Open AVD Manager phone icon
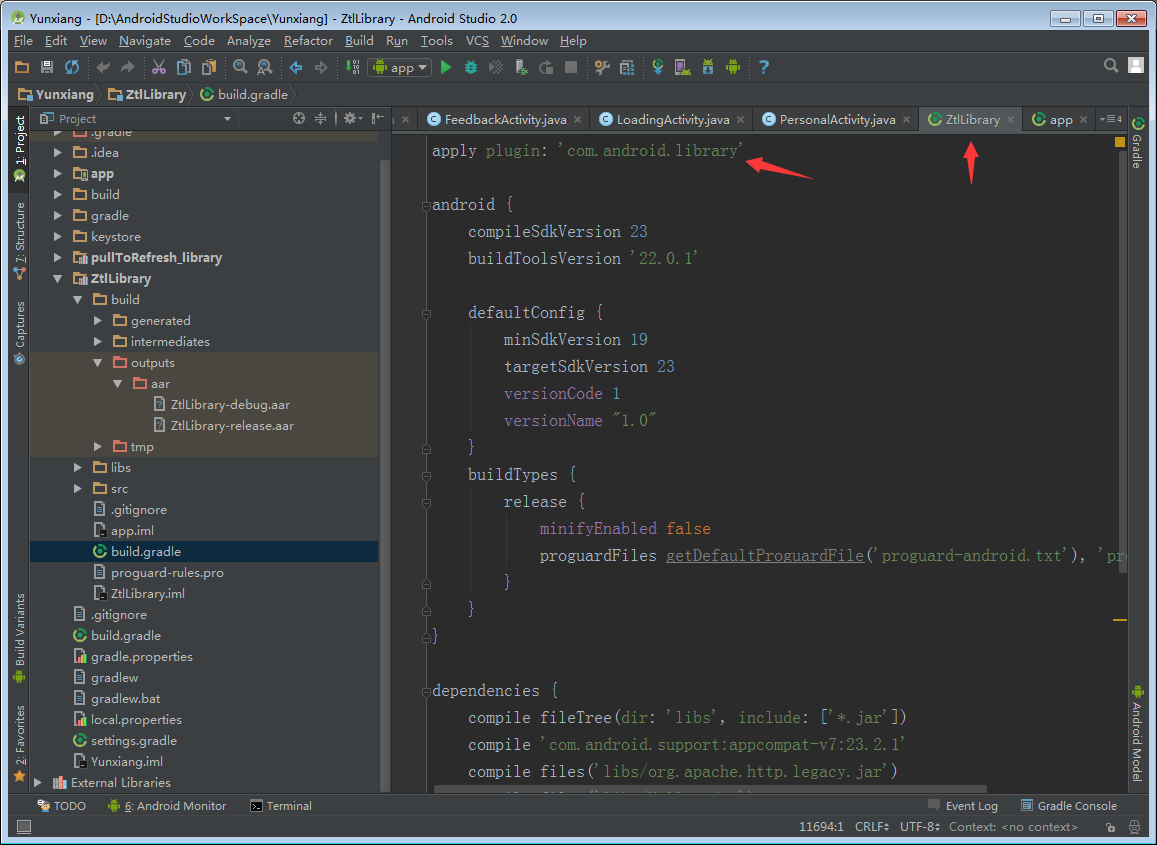 pos(683,67)
